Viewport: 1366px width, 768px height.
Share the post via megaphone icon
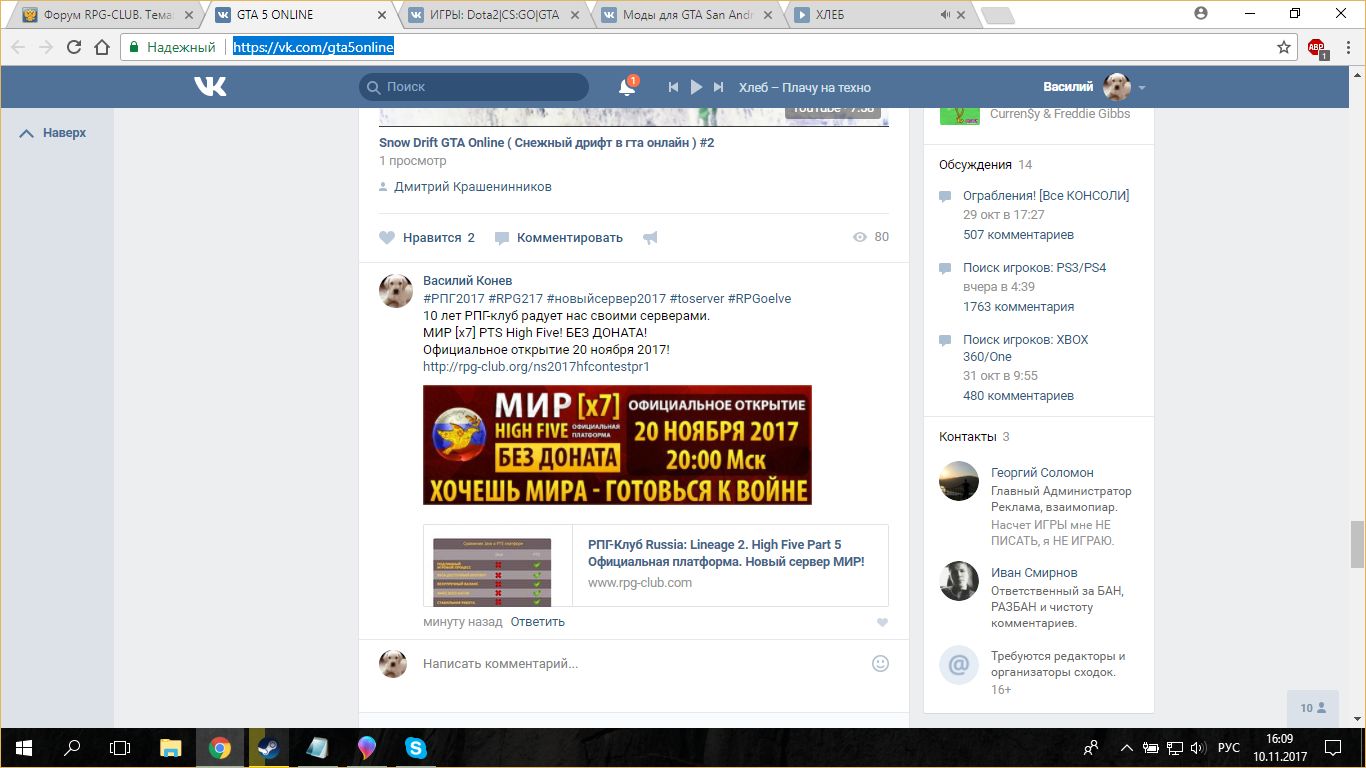pyautogui.click(x=650, y=238)
